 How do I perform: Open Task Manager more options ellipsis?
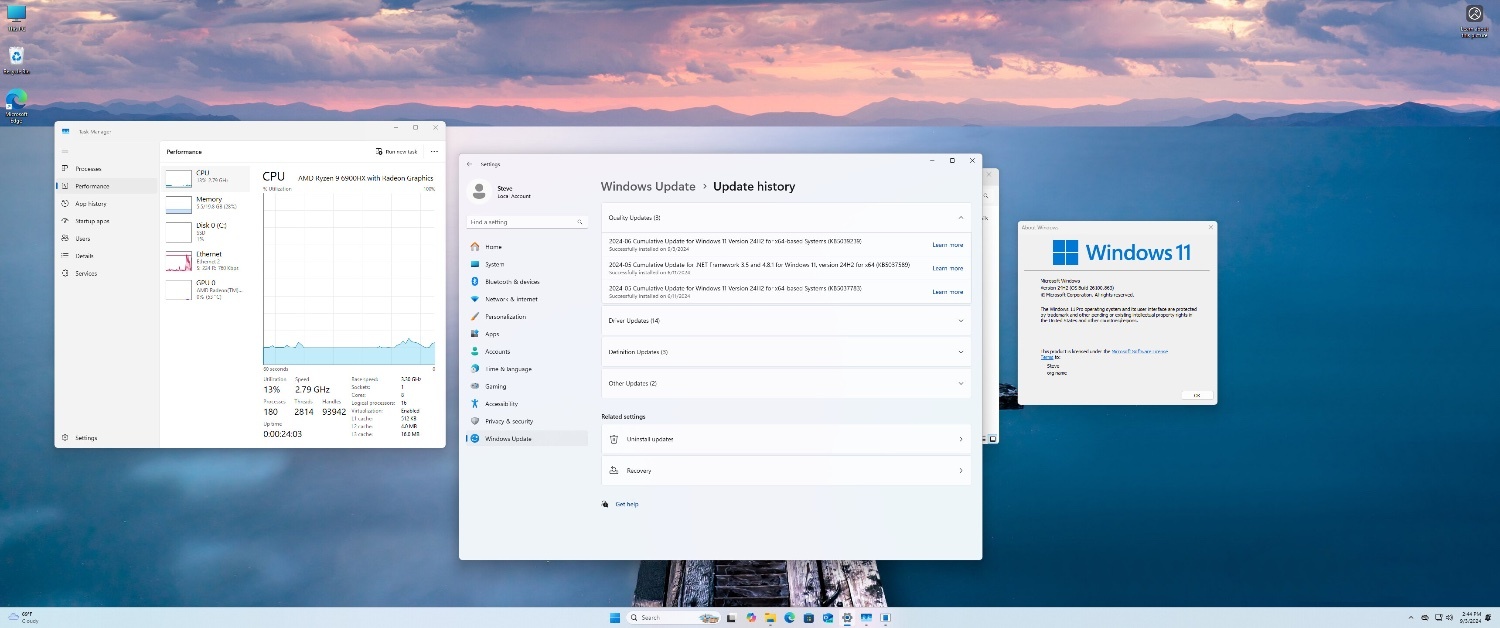(x=434, y=152)
